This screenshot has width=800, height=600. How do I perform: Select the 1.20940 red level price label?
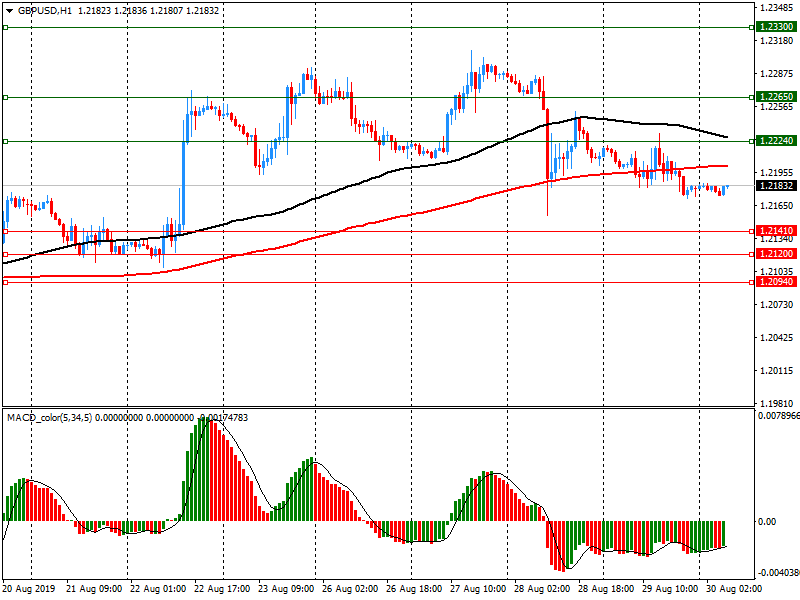tap(776, 282)
